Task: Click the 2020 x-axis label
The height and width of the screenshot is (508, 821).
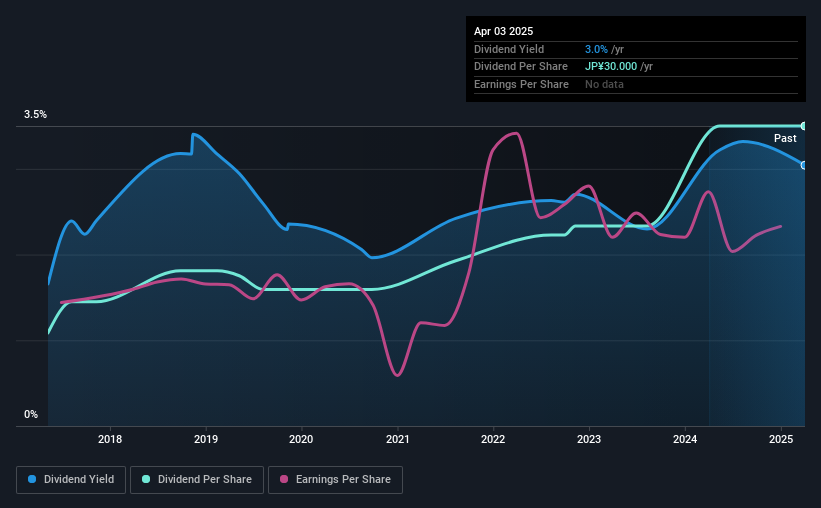Action: [x=301, y=439]
